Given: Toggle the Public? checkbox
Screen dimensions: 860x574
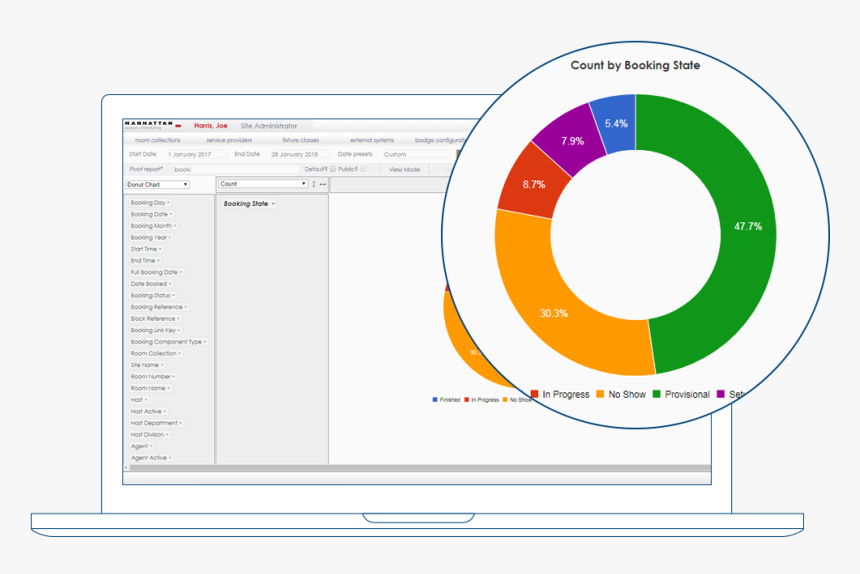Looking at the screenshot, I should (363, 169).
